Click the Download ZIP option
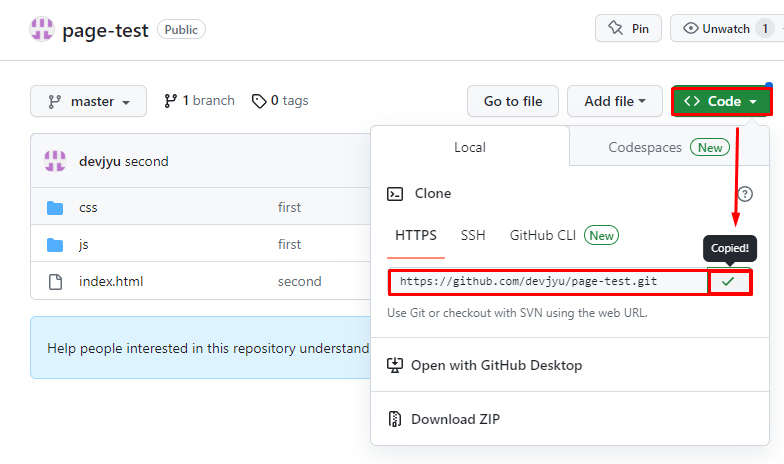The image size is (784, 464). click(455, 419)
